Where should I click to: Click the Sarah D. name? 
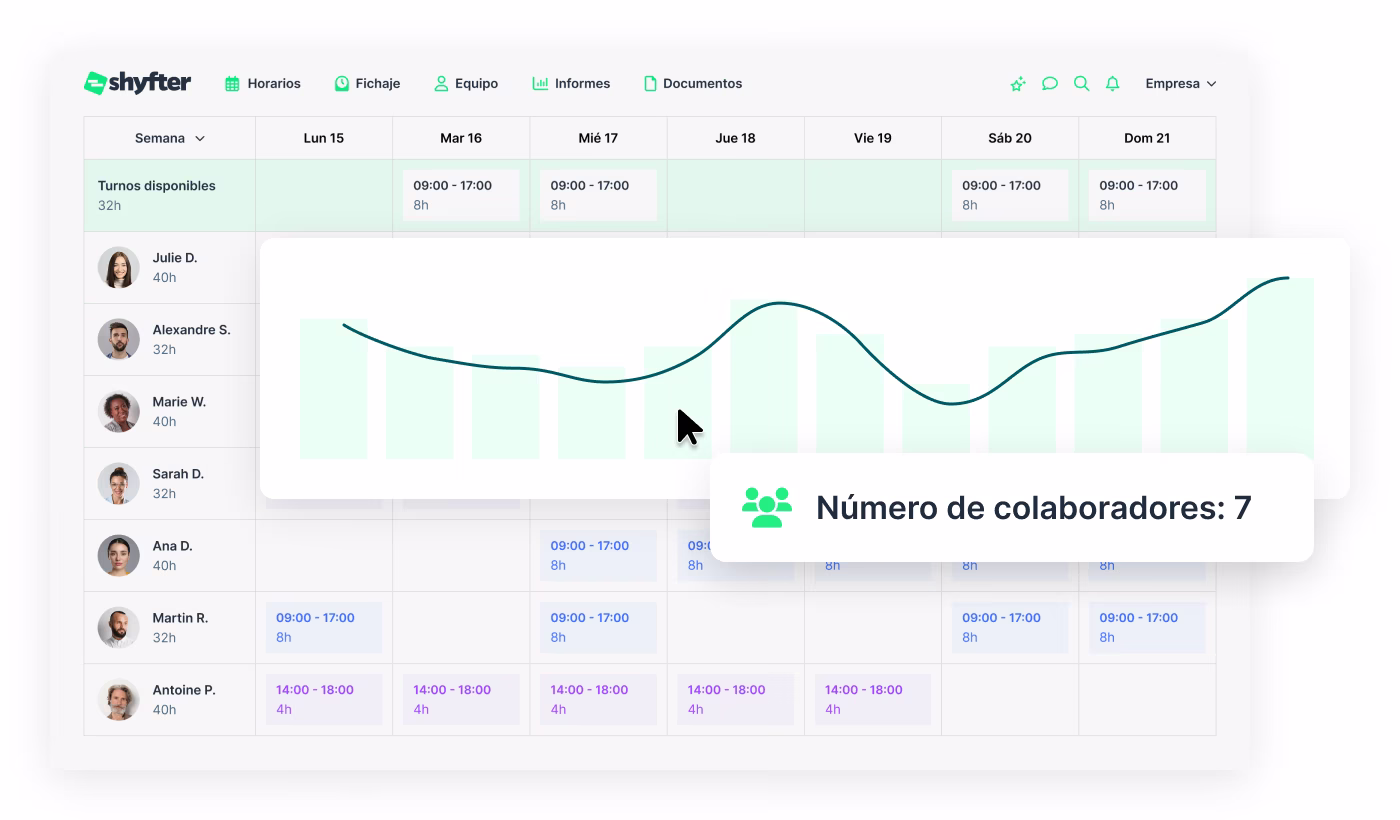point(178,474)
